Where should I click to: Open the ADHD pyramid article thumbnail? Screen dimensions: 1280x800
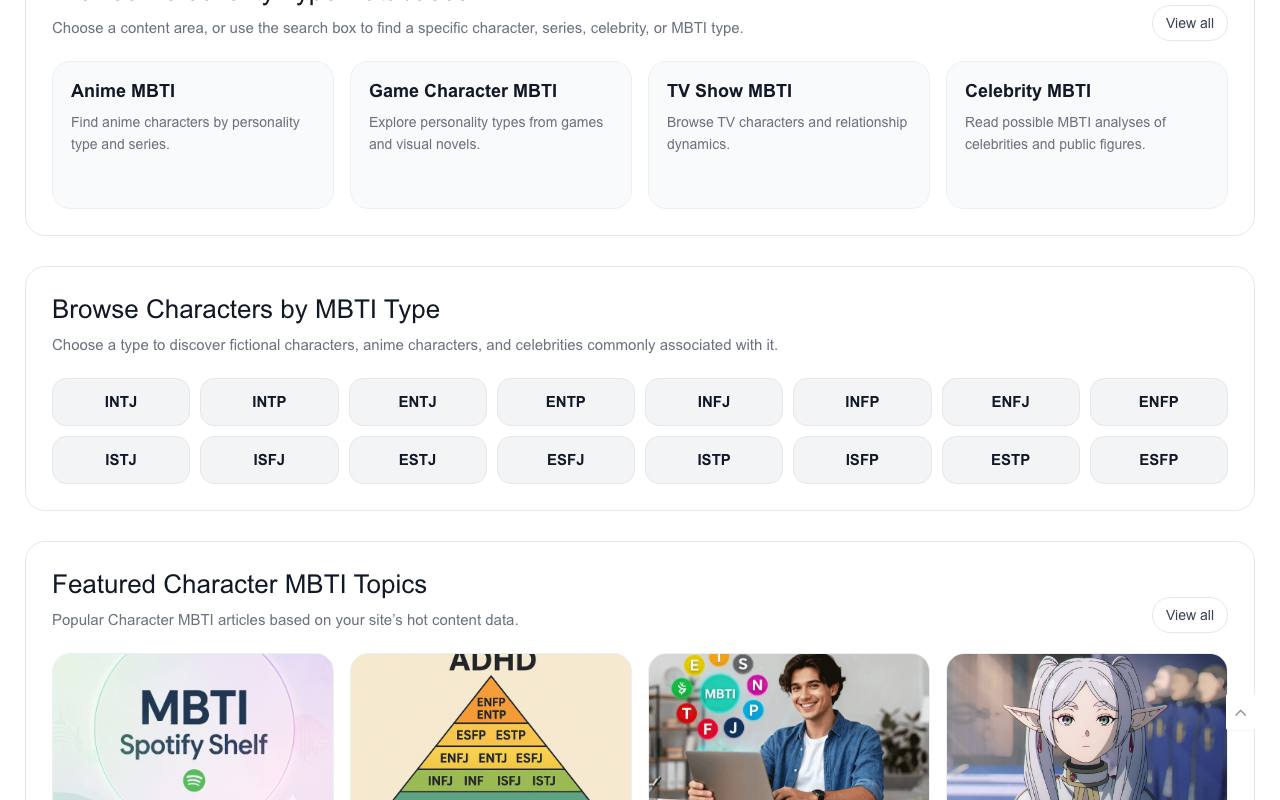click(491, 727)
